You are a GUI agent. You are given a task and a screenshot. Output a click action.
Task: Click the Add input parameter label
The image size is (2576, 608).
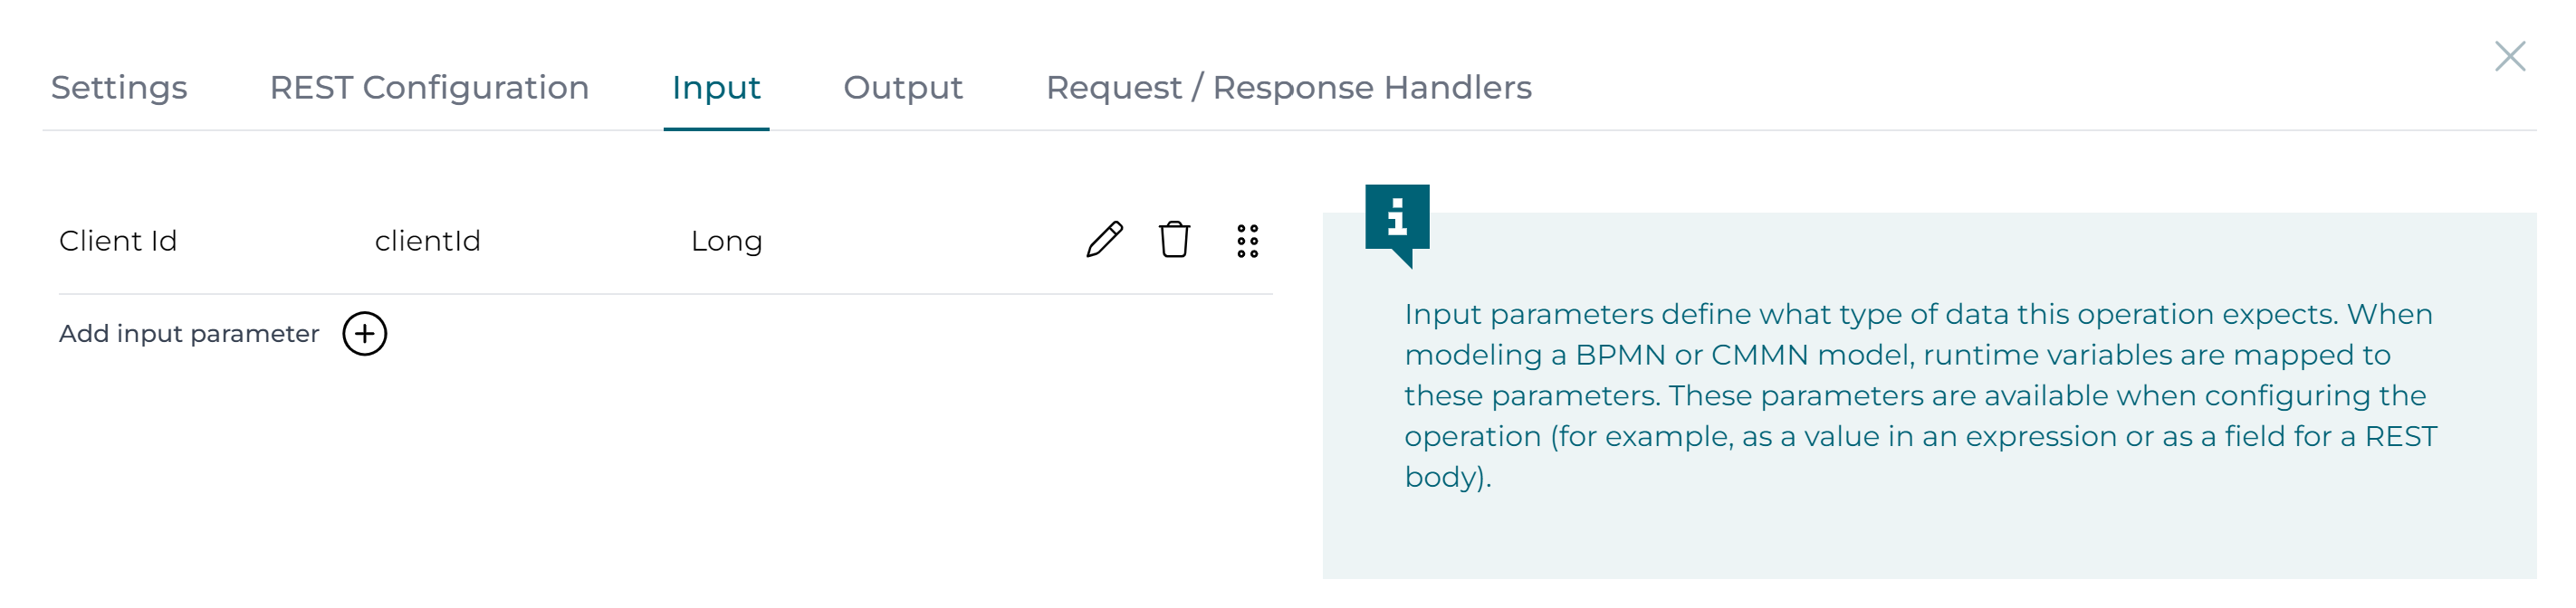189,334
